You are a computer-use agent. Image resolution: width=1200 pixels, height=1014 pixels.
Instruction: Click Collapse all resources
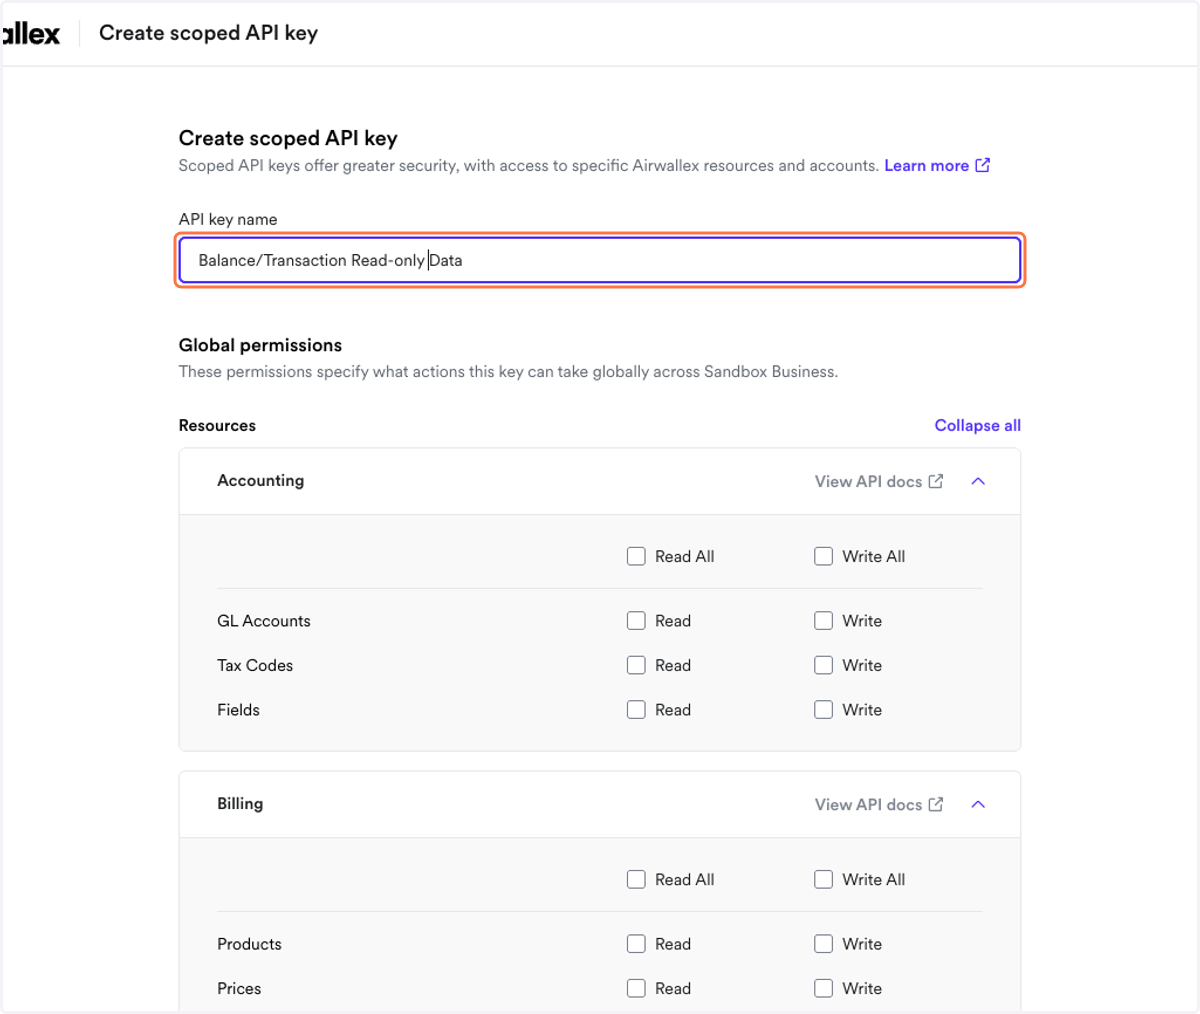tap(977, 425)
